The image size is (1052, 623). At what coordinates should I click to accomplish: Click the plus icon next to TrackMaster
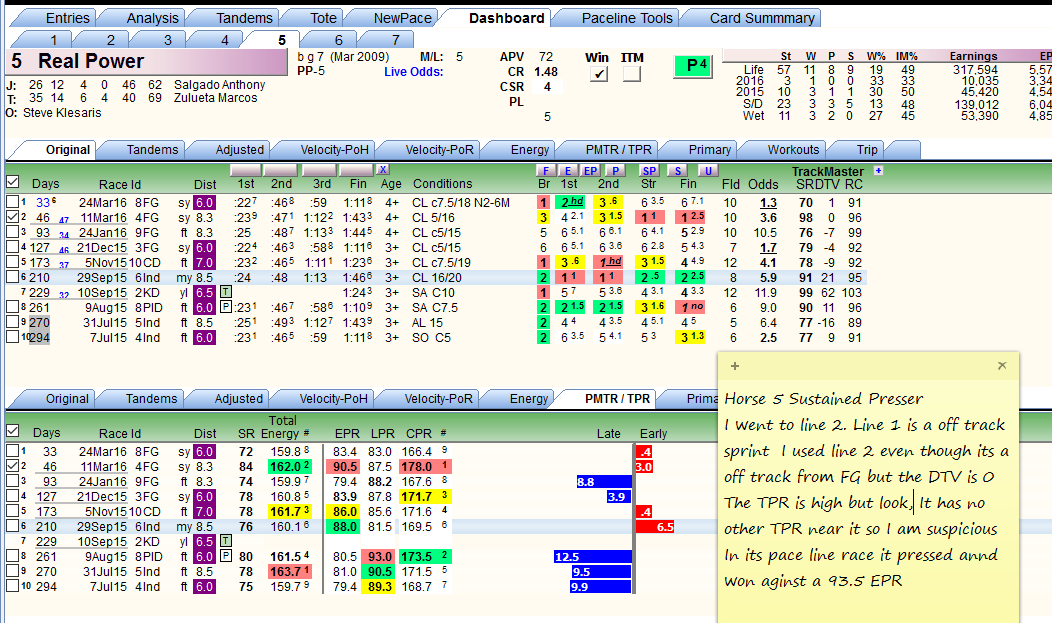(878, 170)
